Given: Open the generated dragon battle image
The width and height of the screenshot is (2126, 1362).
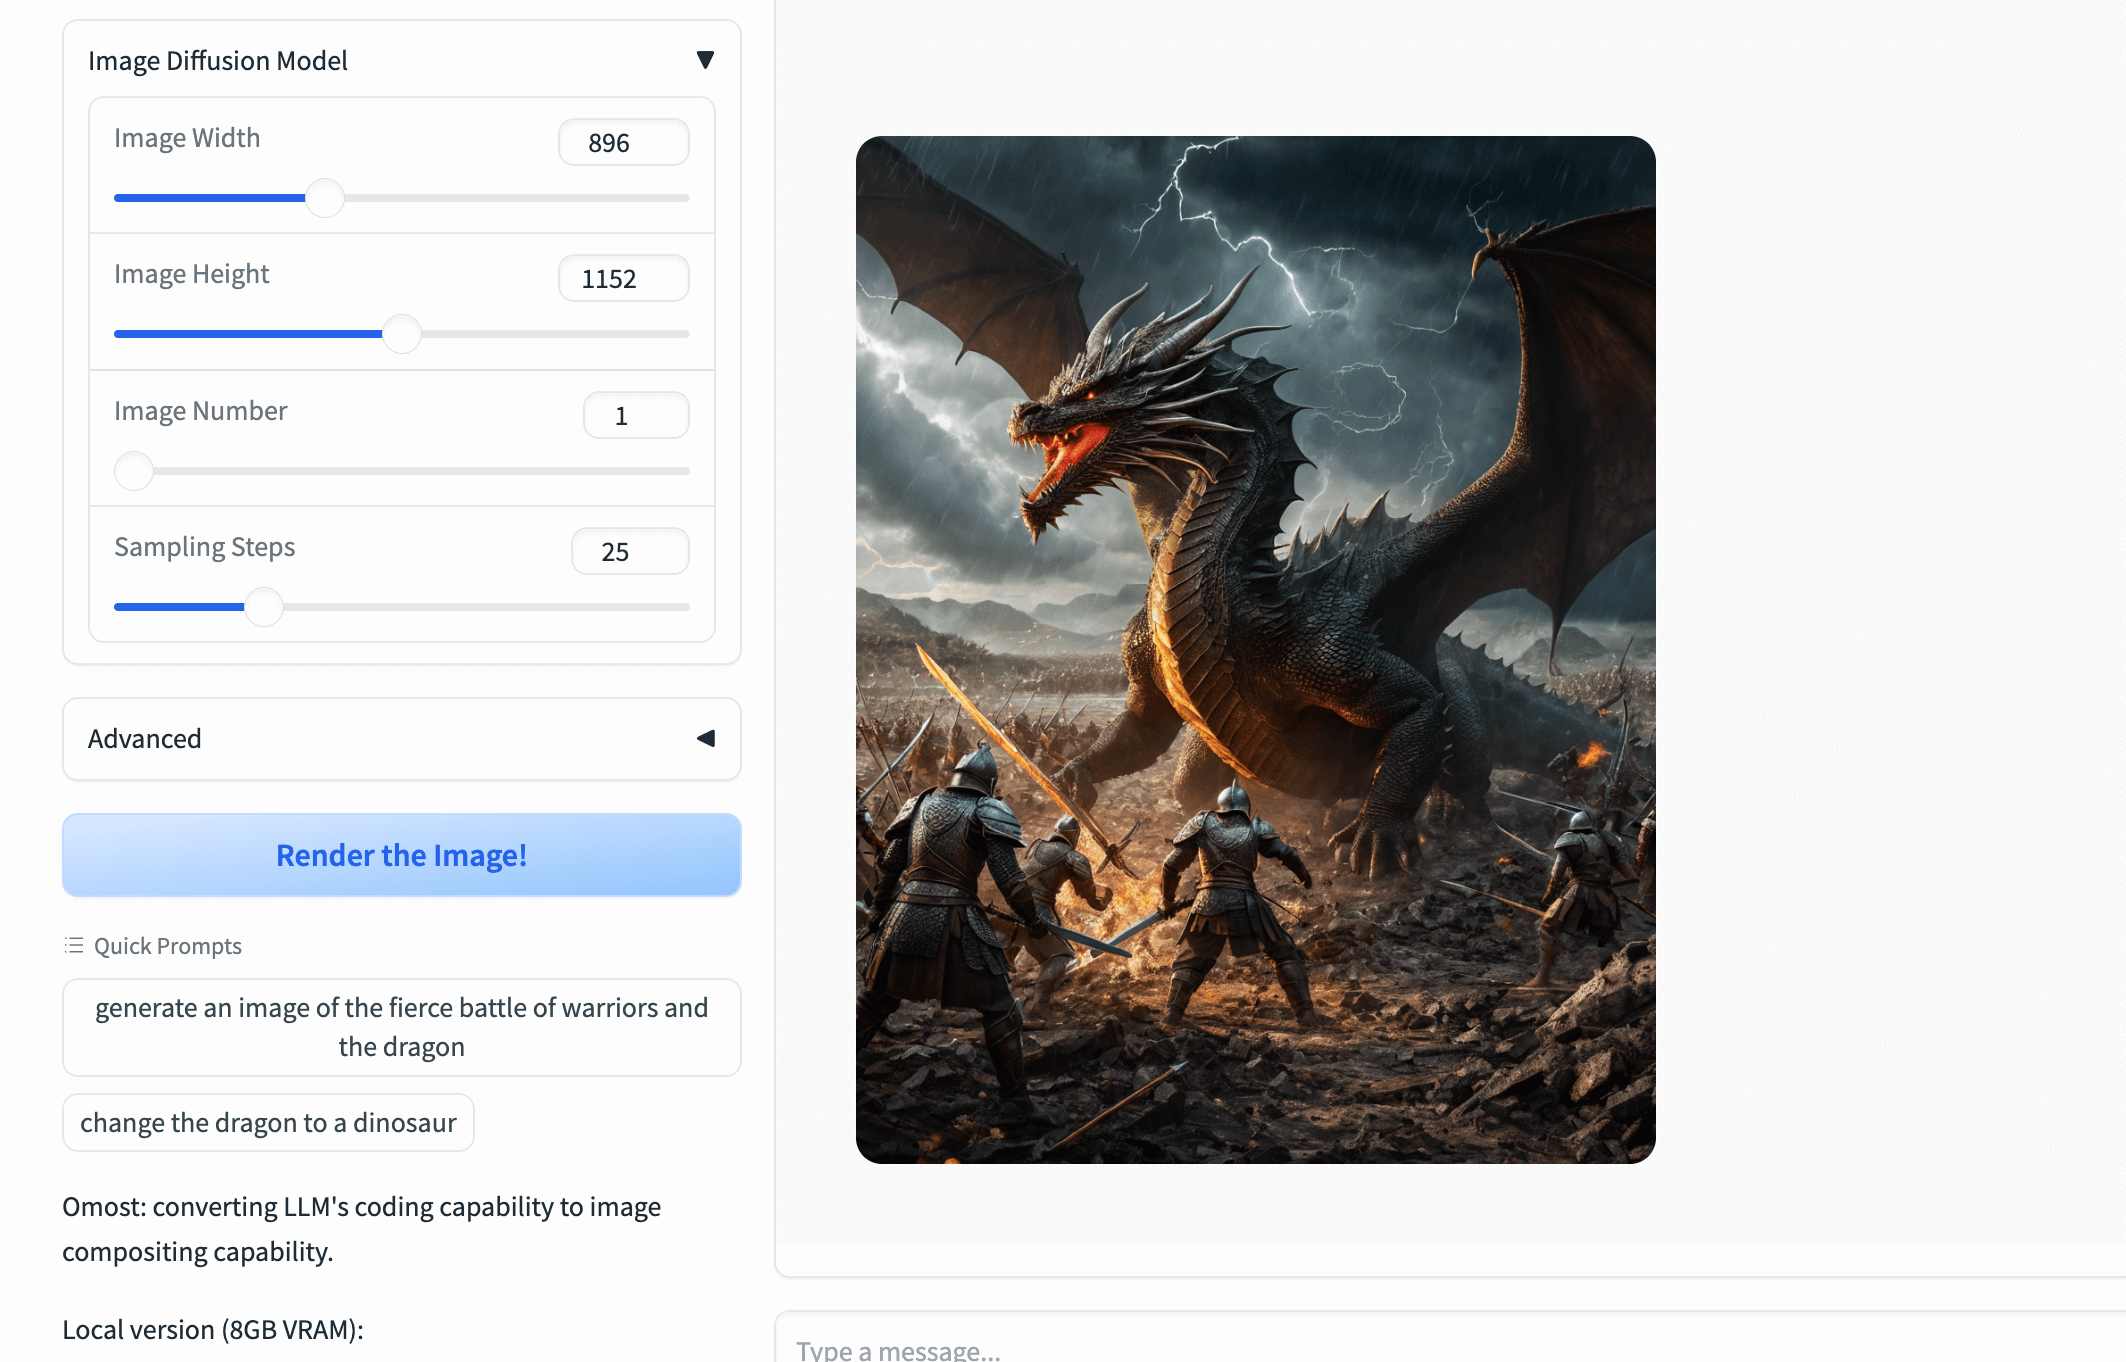Looking at the screenshot, I should point(1255,650).
